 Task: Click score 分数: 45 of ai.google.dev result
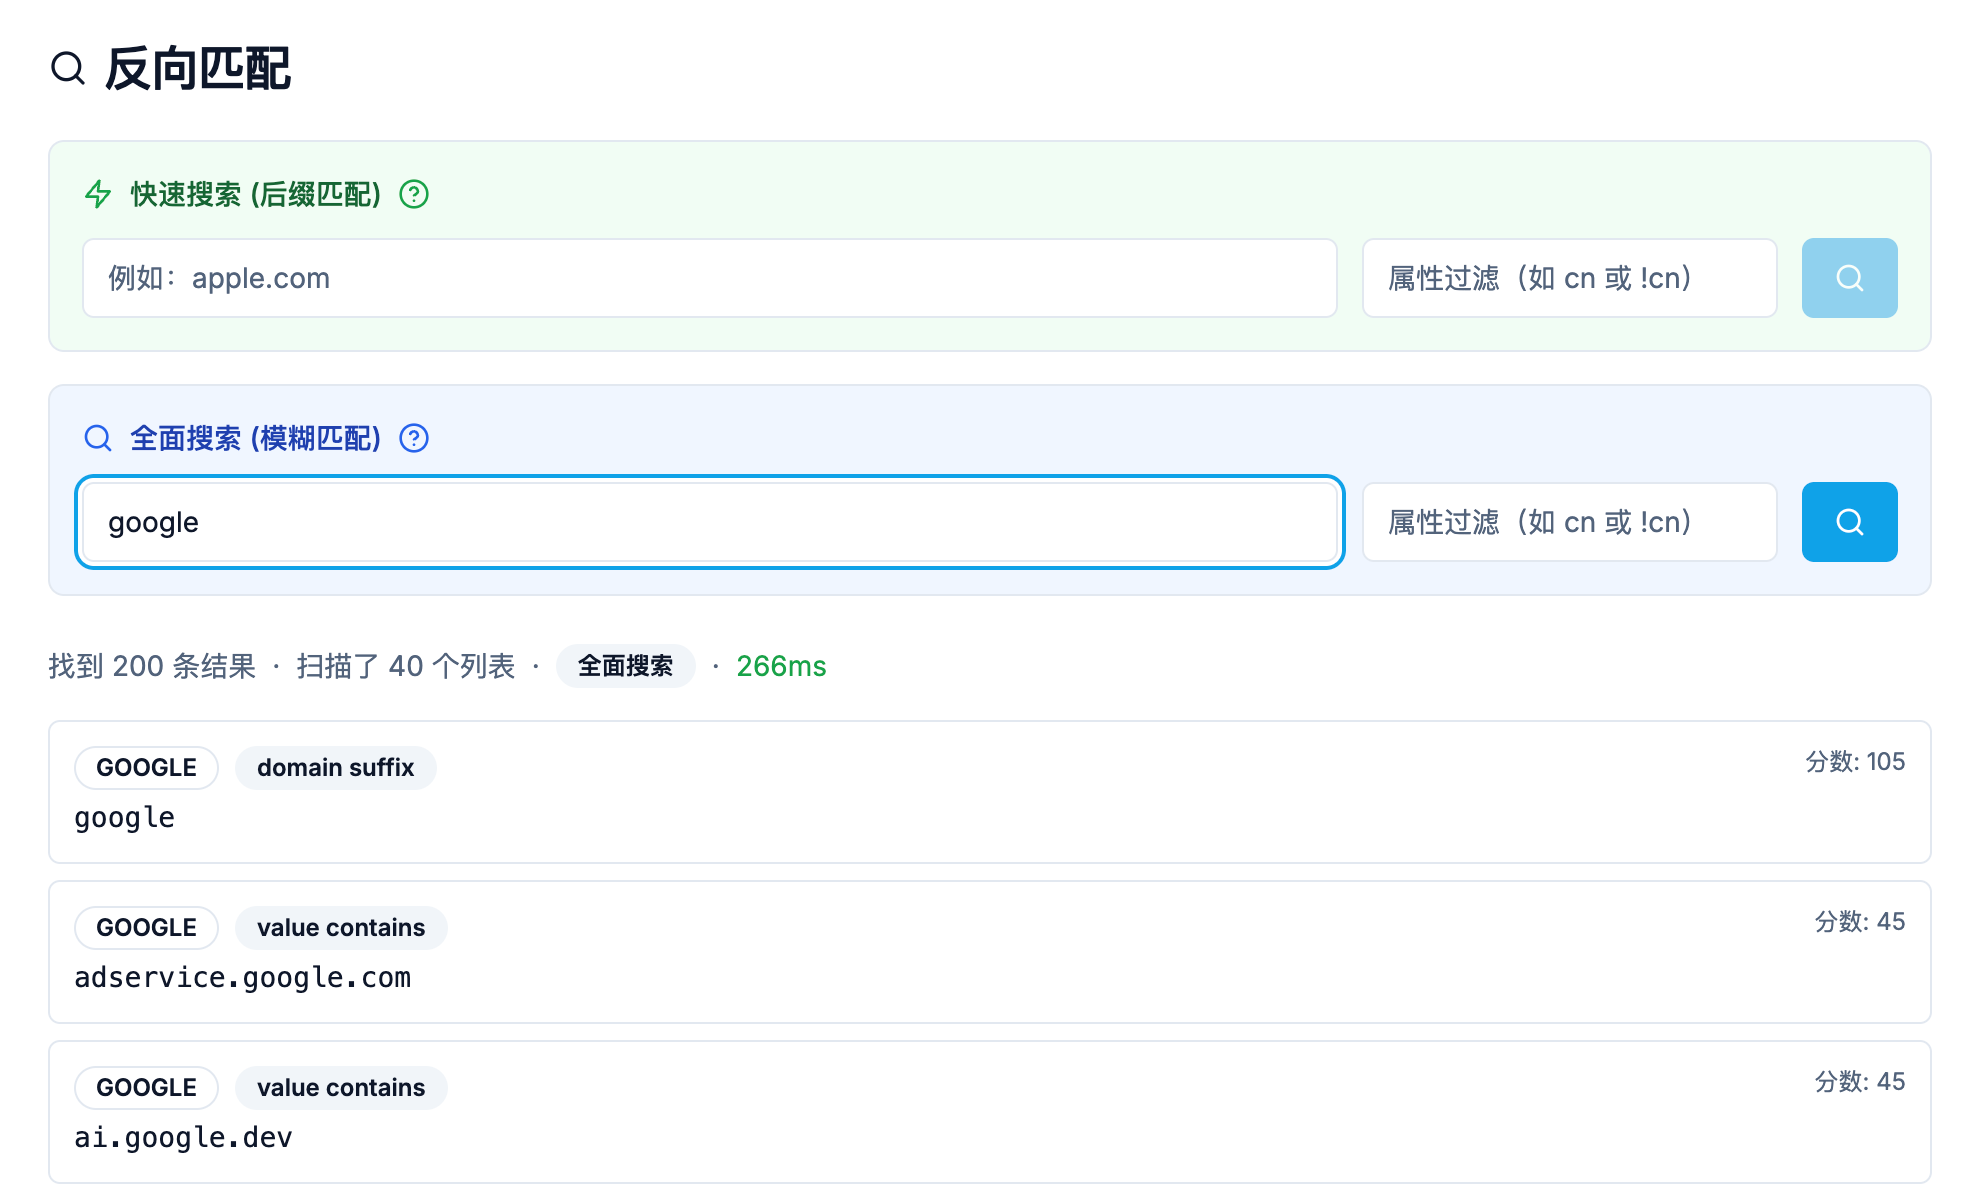[1860, 1082]
